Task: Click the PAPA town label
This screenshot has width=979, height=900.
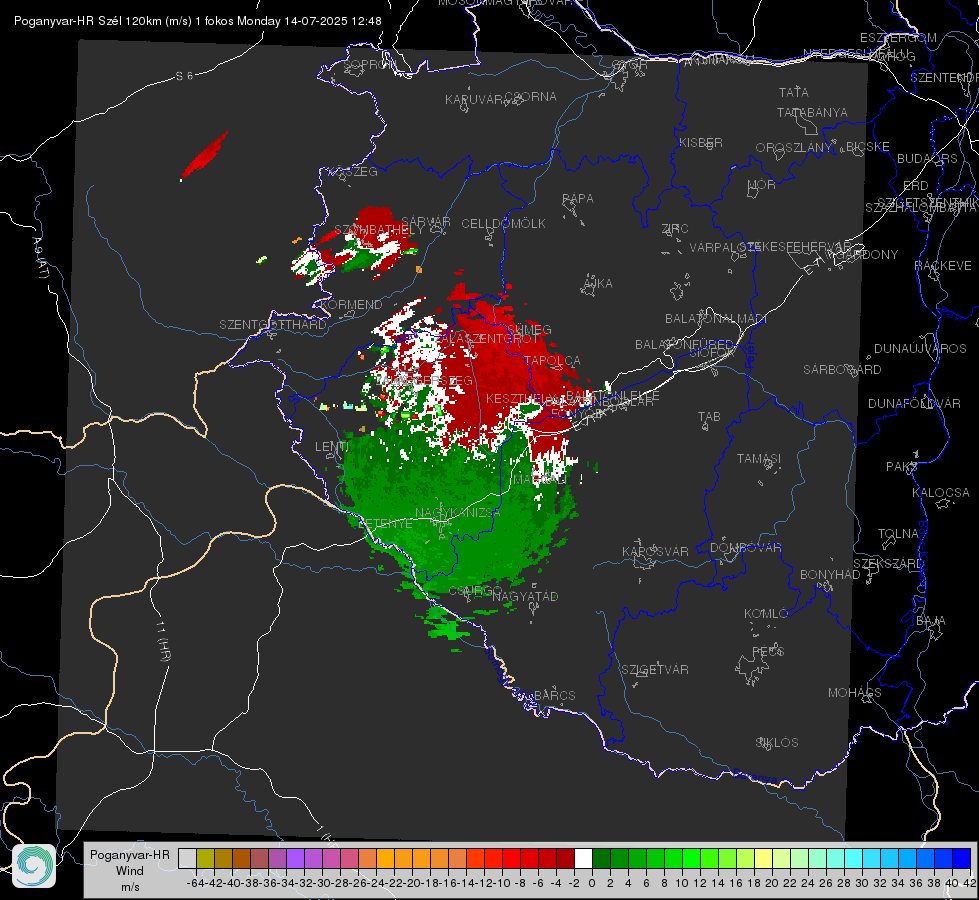Action: click(578, 199)
